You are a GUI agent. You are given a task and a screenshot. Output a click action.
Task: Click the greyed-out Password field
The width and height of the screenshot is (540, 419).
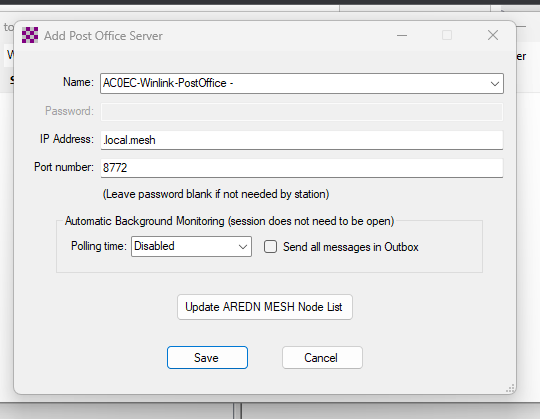[x=302, y=112]
